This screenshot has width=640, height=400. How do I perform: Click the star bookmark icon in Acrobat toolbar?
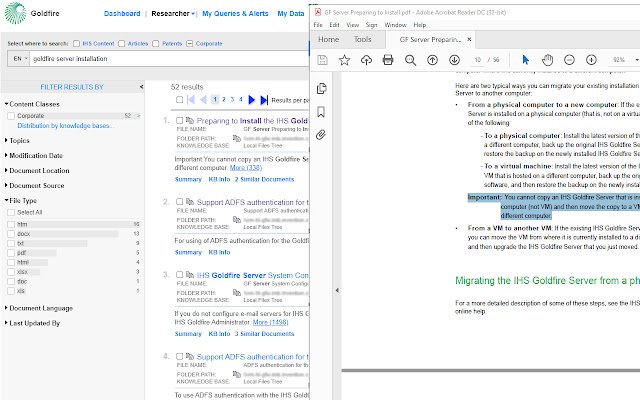point(344,60)
